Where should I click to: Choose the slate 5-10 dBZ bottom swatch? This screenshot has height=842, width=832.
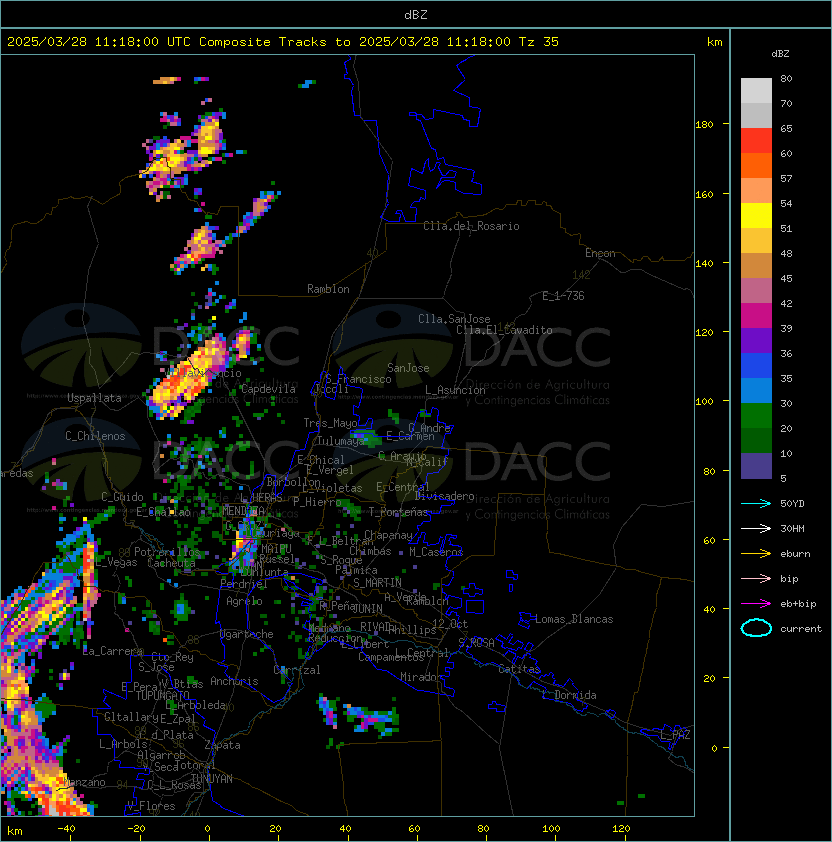[x=756, y=466]
